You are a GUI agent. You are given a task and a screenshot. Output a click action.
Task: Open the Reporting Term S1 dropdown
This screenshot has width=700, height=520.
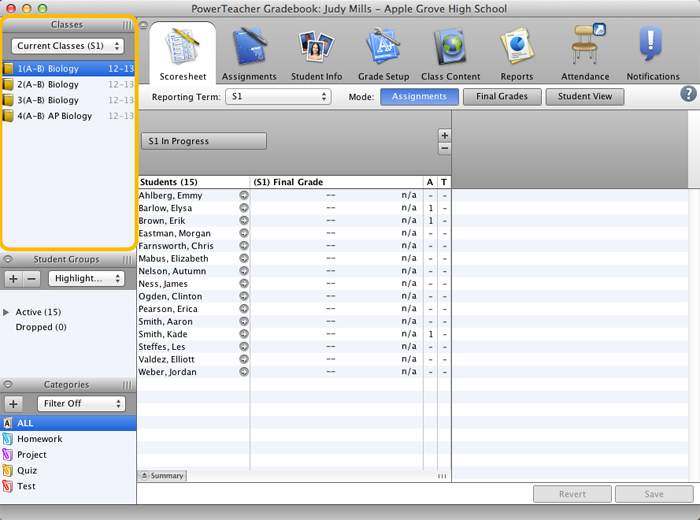click(278, 96)
